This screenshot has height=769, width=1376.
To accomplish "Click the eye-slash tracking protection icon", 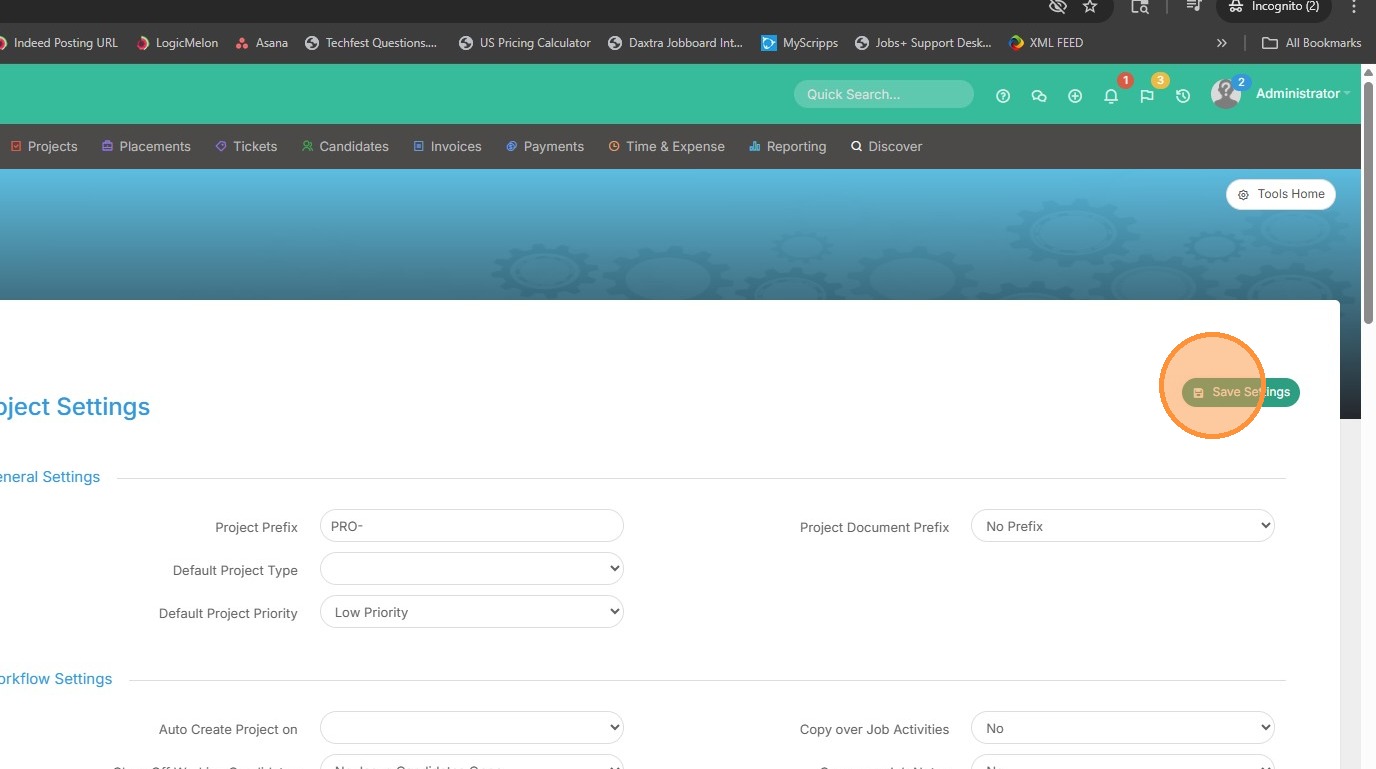I will (1057, 6).
